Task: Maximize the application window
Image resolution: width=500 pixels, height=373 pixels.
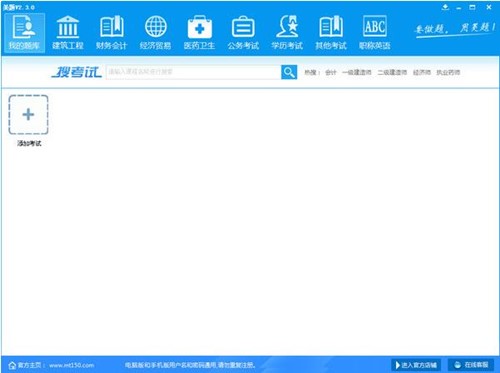Action: point(472,7)
